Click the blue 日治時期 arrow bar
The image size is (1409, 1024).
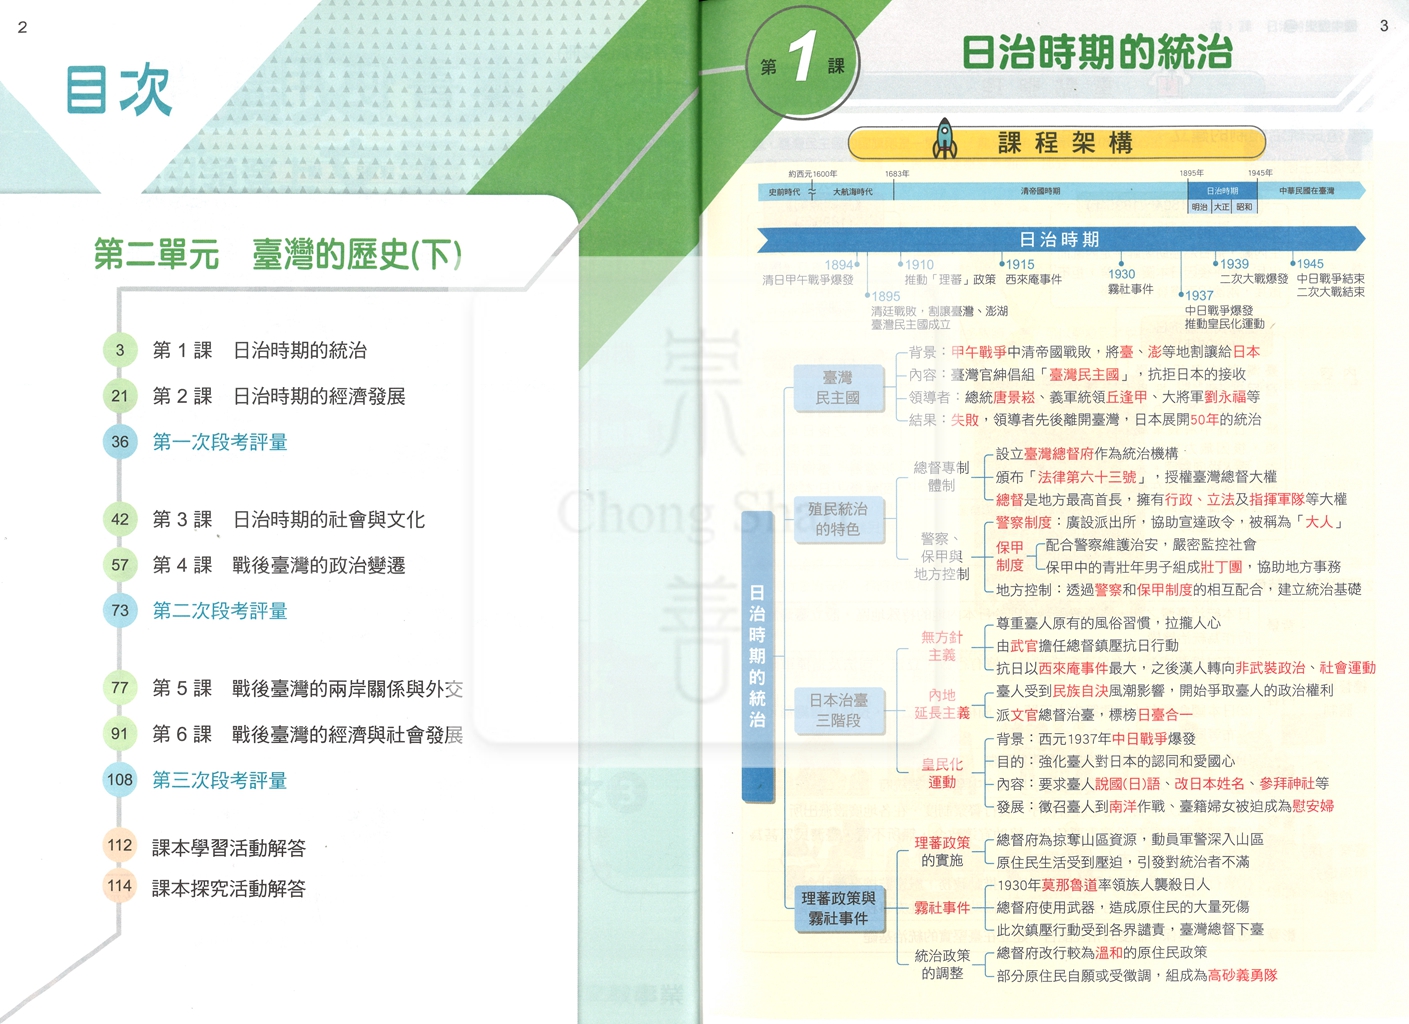tap(1060, 239)
